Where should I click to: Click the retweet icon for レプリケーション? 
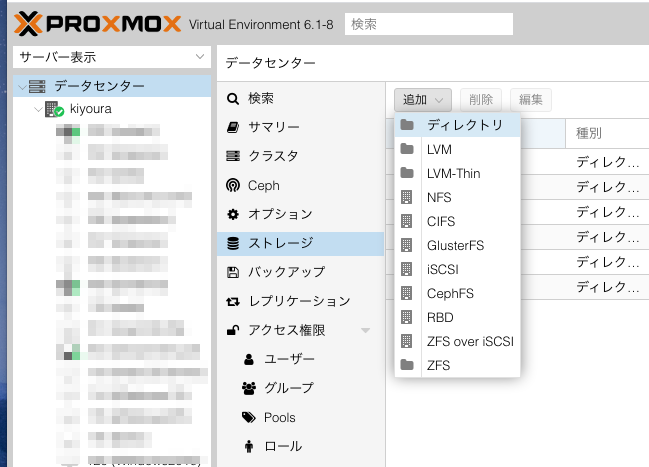[x=233, y=301]
